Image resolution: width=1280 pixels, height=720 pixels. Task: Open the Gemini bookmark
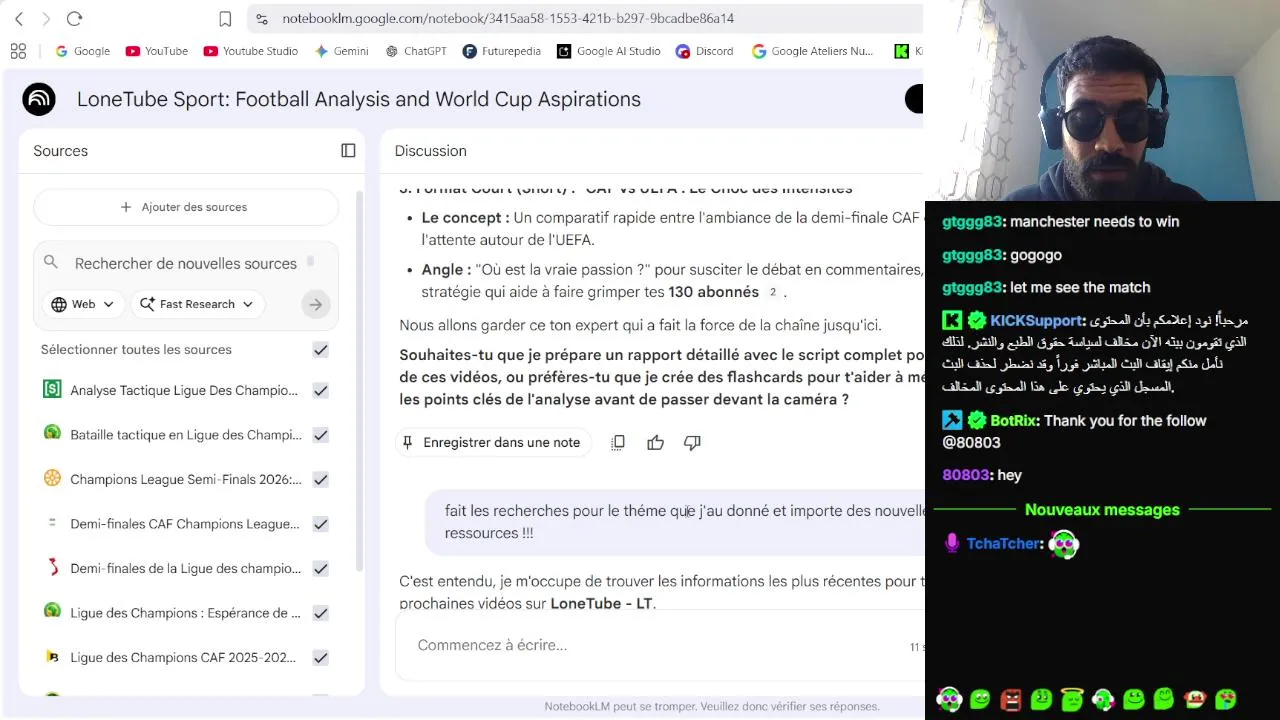[x=341, y=51]
